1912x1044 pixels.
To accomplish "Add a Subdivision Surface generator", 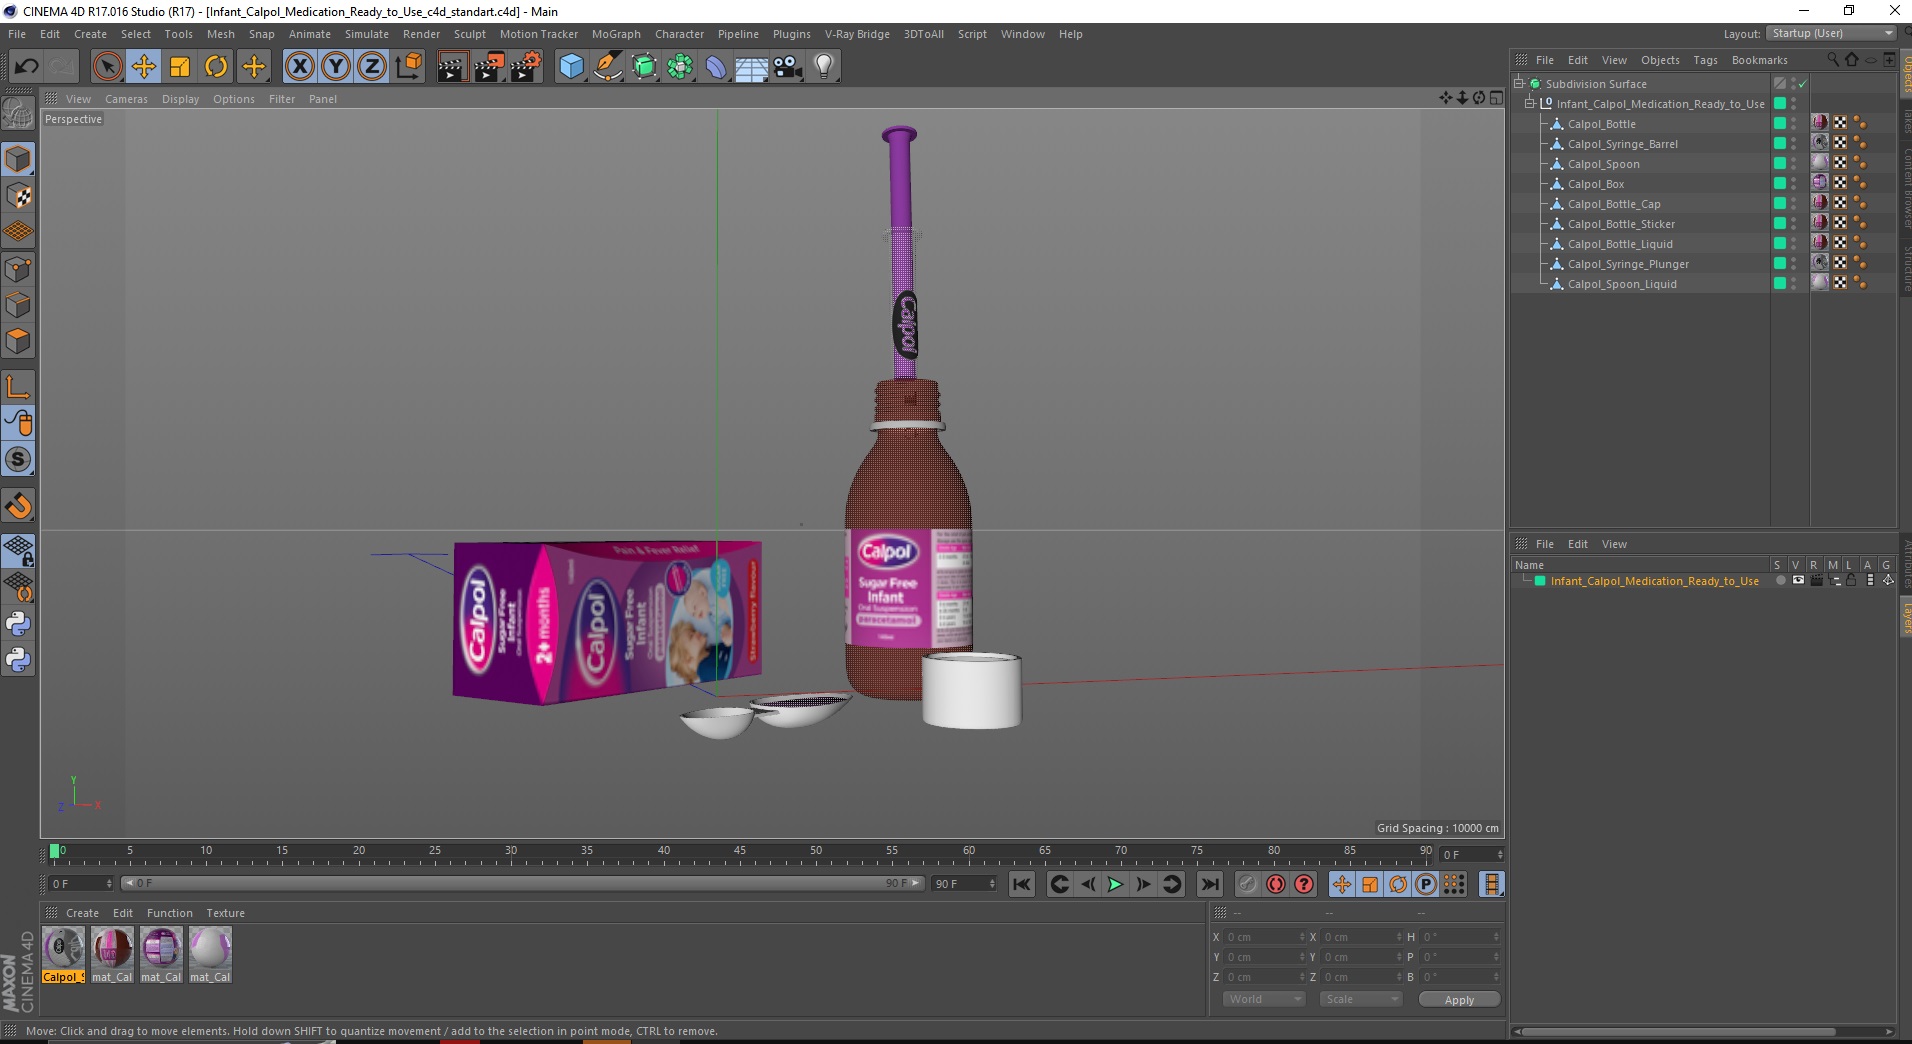I will (644, 67).
